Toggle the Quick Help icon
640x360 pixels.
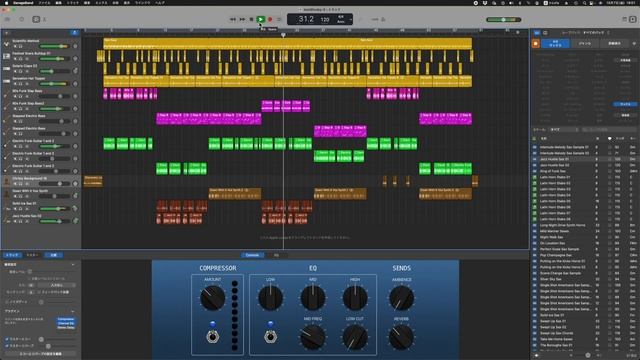coord(22,19)
